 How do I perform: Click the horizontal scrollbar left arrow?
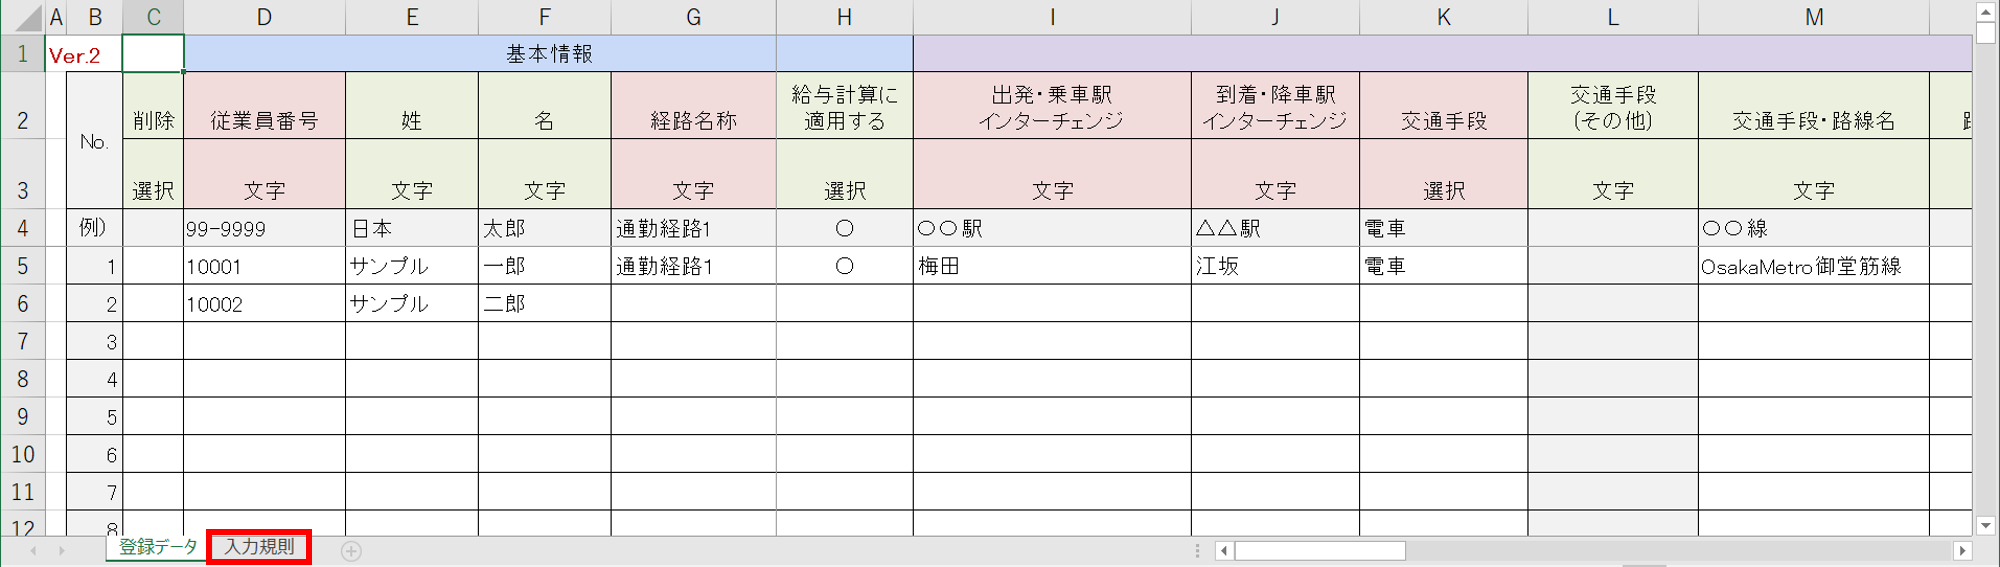[1224, 551]
